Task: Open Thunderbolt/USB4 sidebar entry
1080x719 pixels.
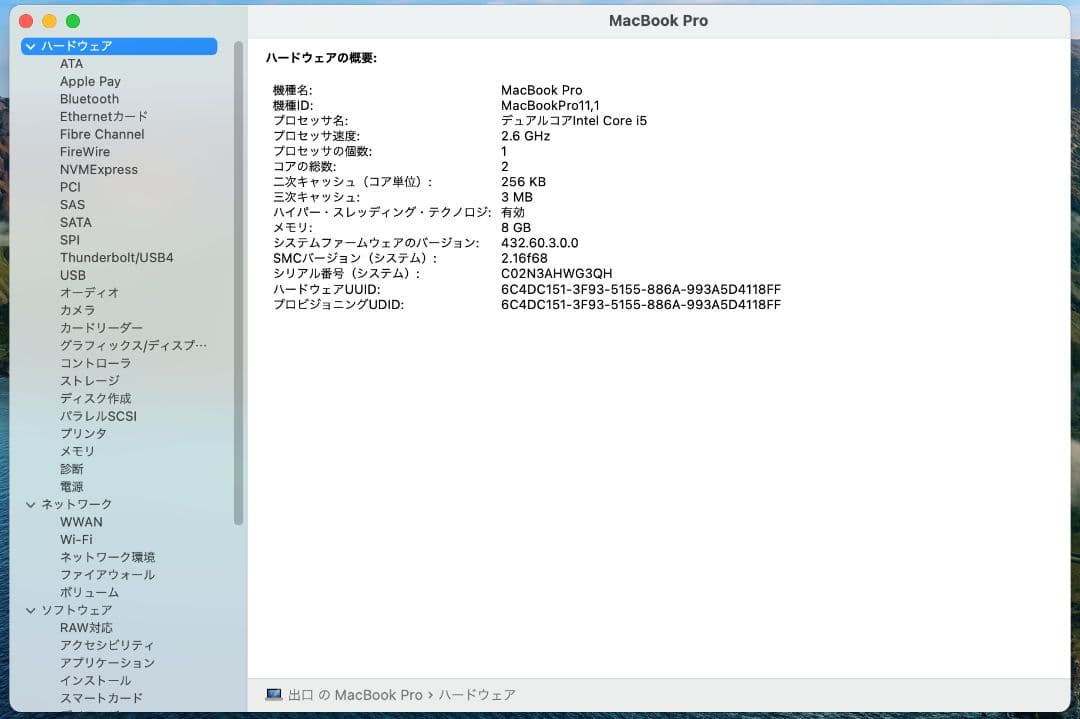Action: tap(116, 258)
